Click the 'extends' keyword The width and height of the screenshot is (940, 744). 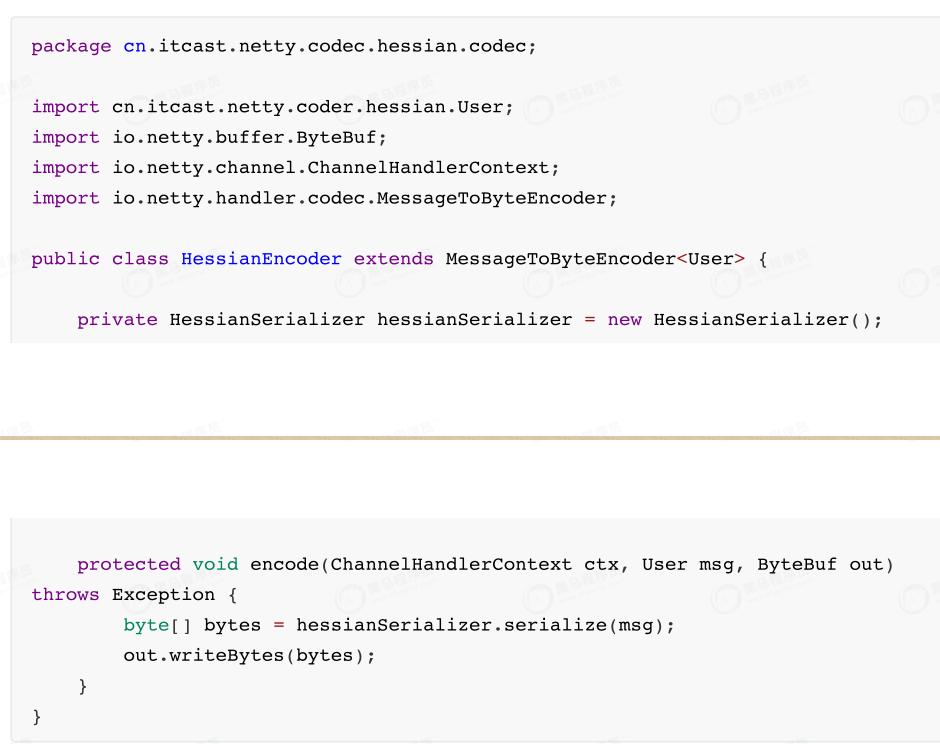click(393, 258)
